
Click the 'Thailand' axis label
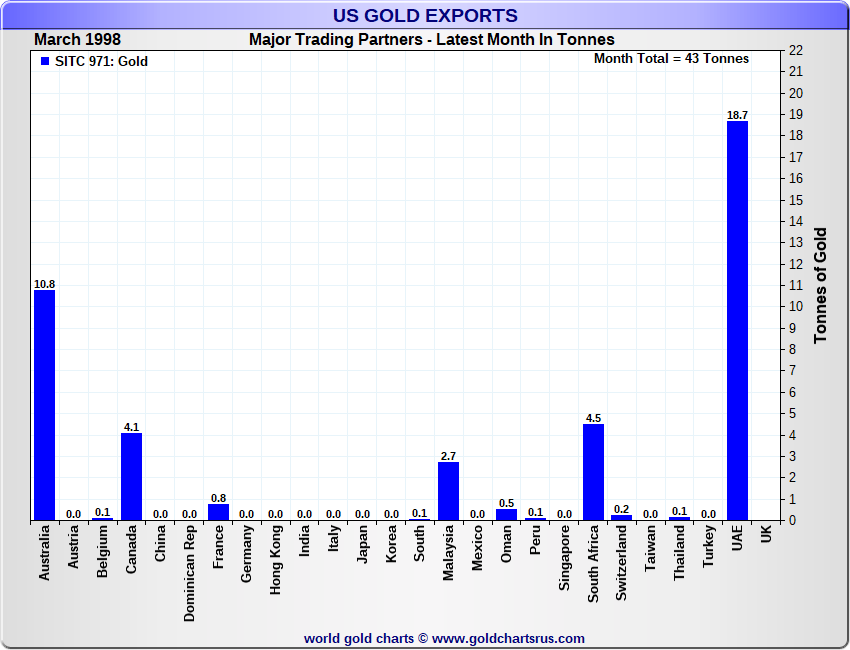click(x=679, y=552)
